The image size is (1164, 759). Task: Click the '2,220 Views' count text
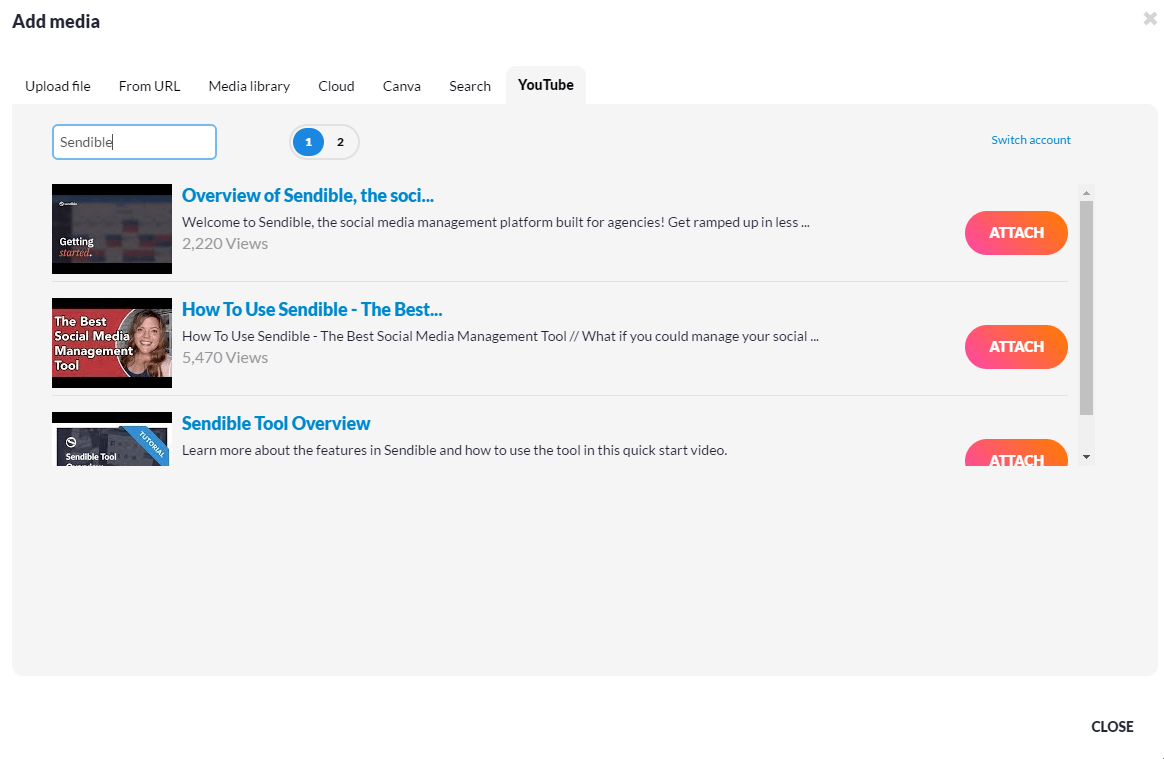click(225, 244)
